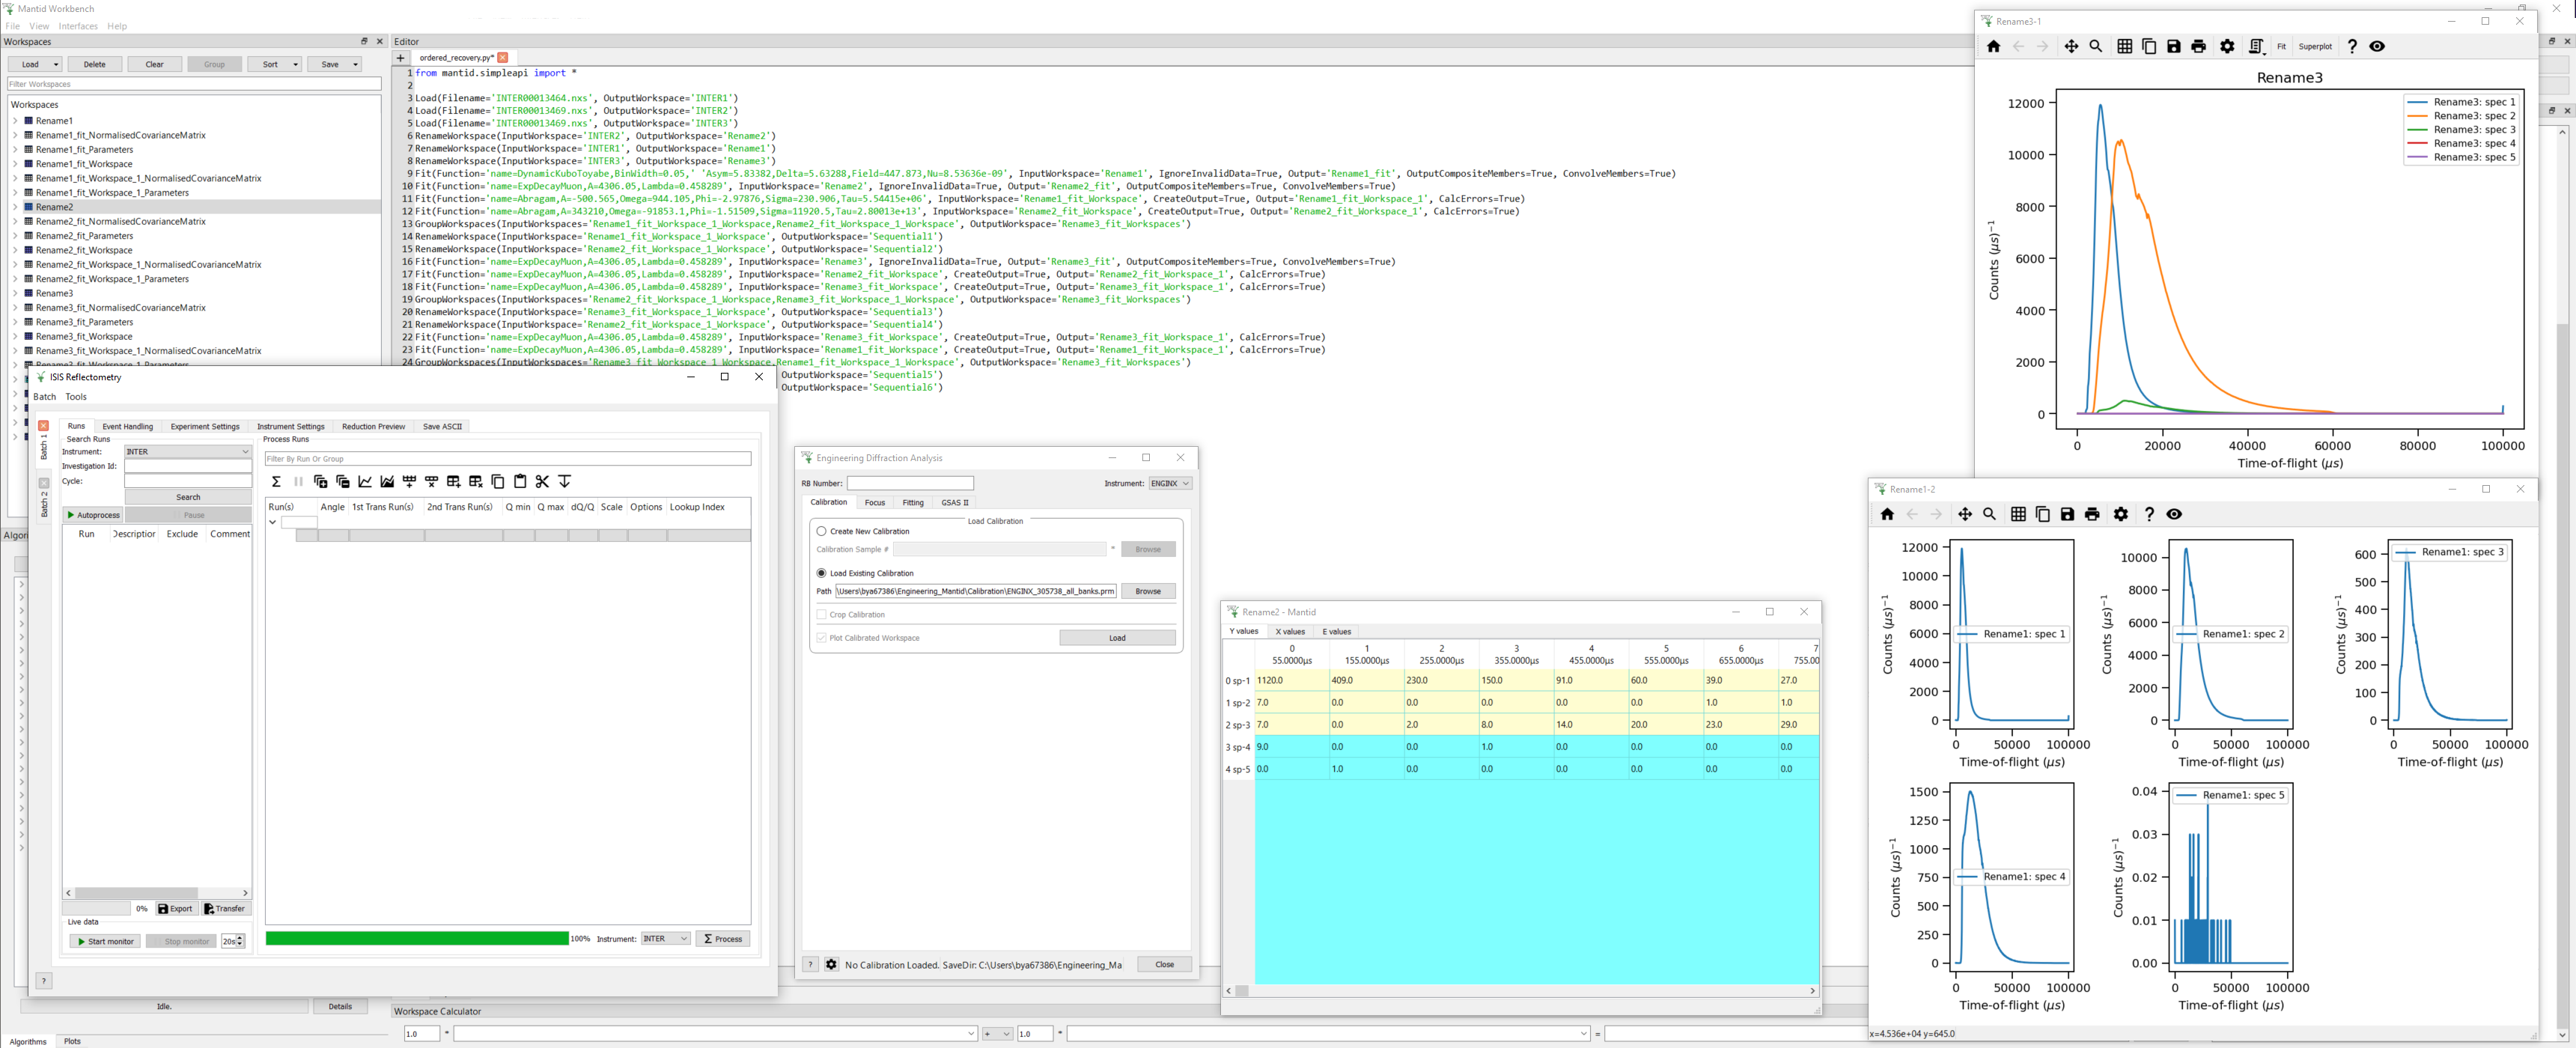Click the eye visibility icon in Rename1-2 toolbar
The image size is (2576, 1048).
[x=2174, y=514]
